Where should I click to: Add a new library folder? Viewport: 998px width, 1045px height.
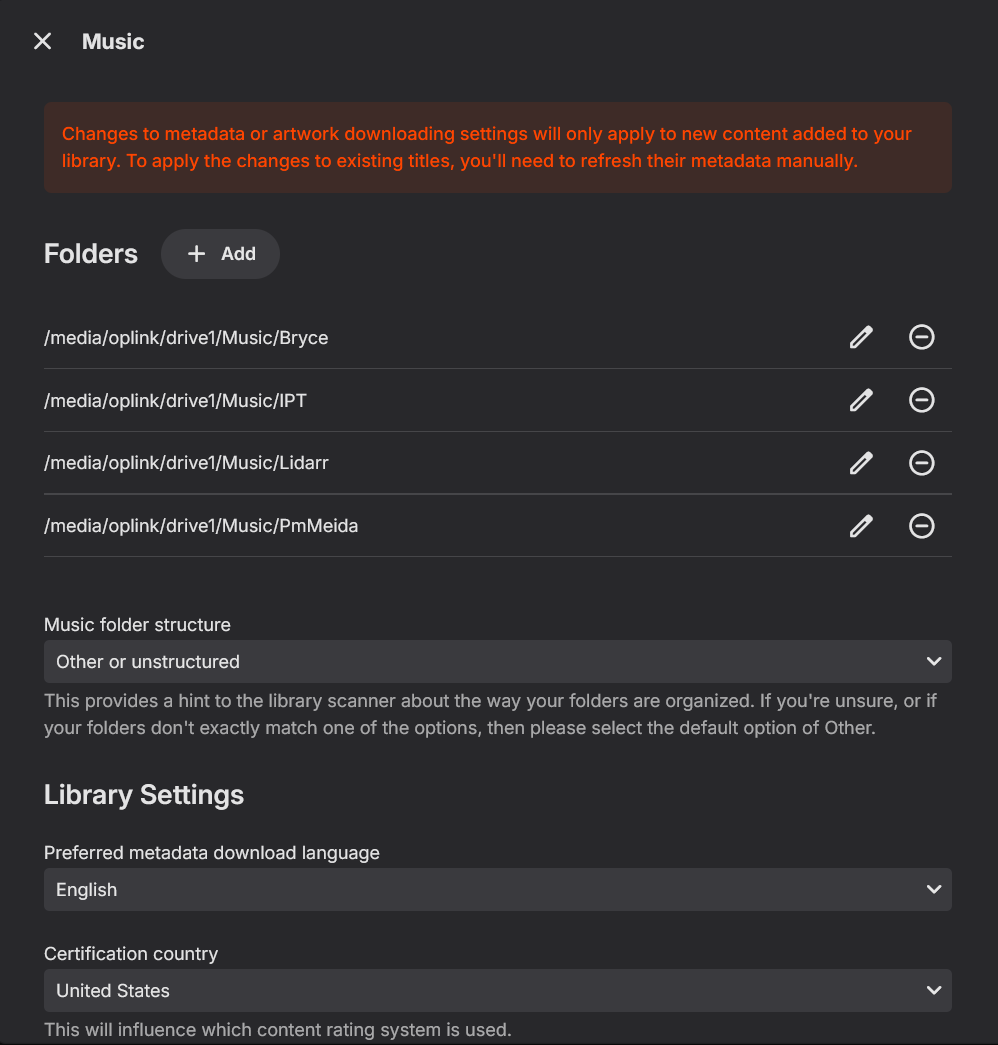point(220,254)
